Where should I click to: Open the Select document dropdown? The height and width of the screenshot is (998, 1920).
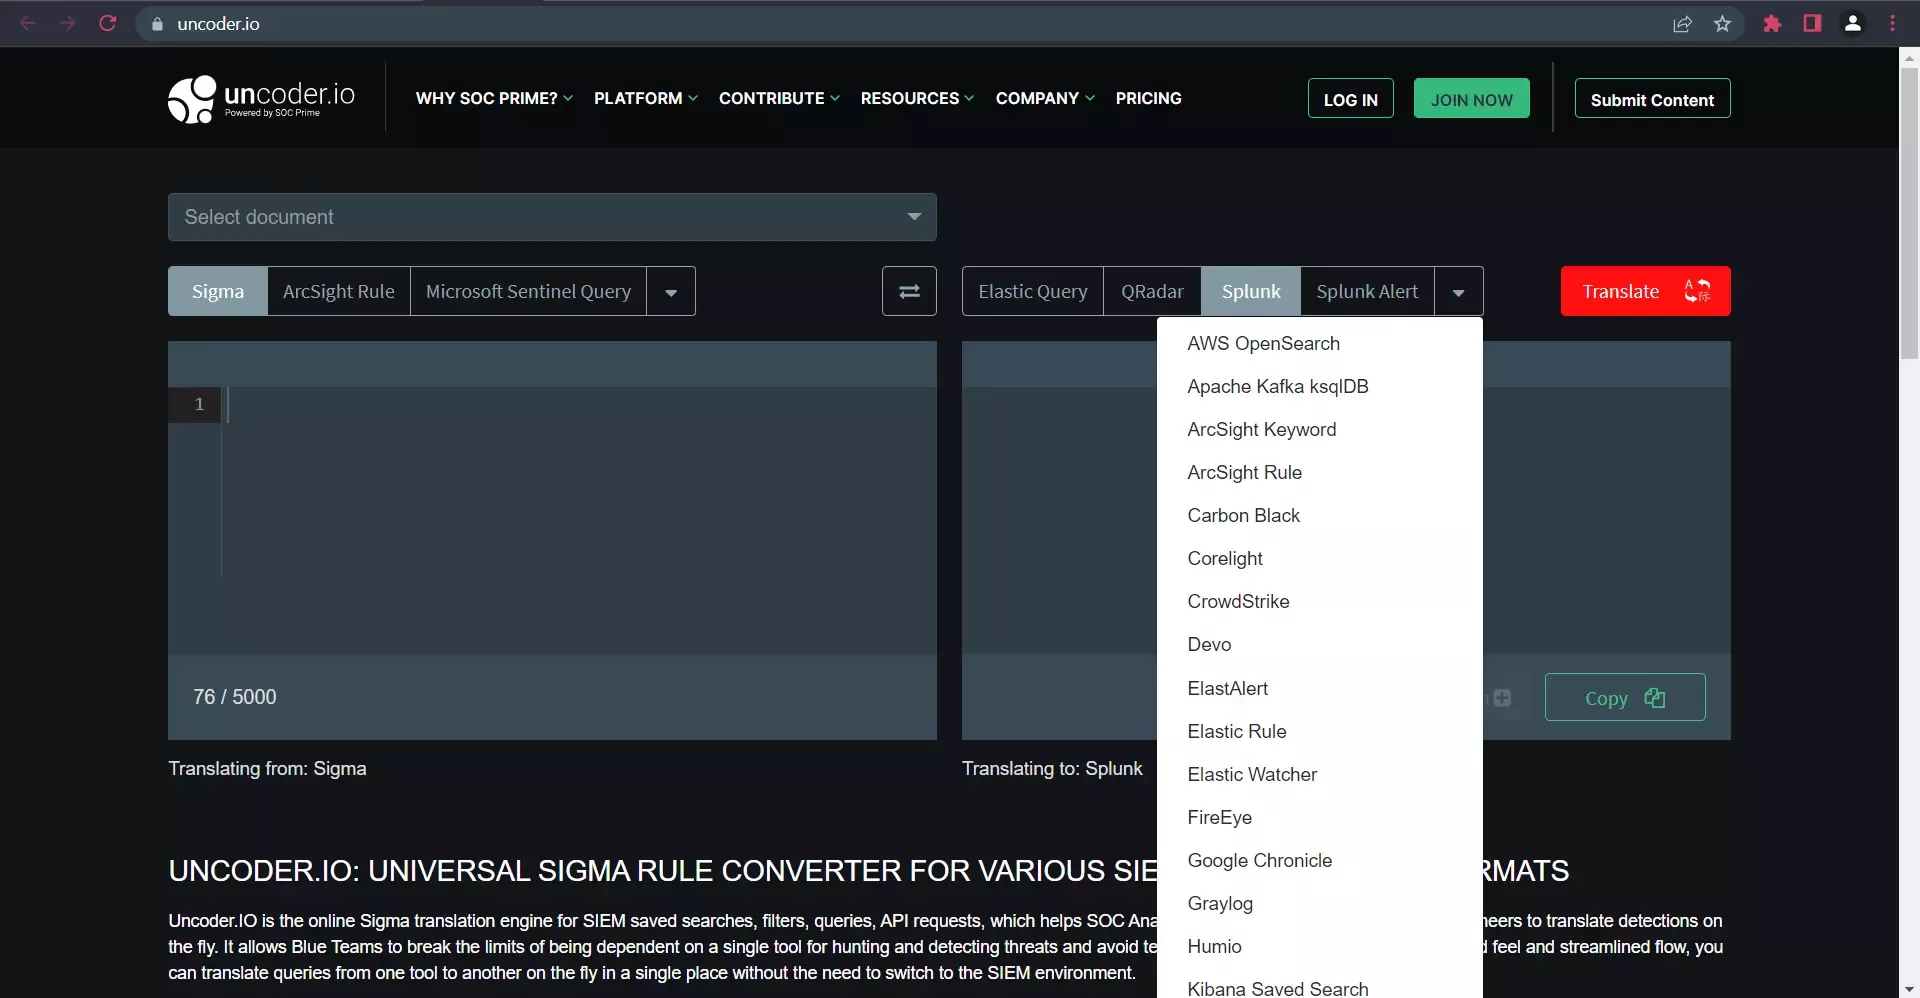[552, 217]
